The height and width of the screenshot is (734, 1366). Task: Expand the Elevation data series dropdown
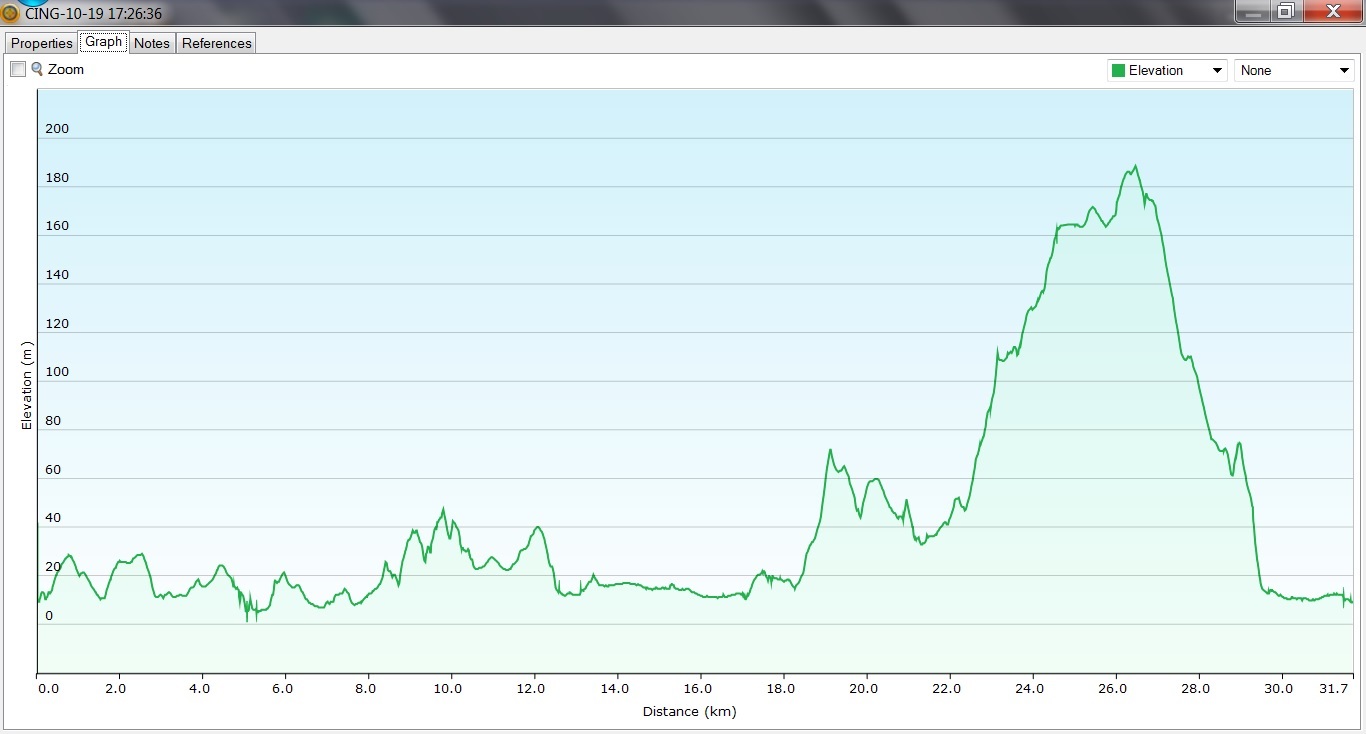pyautogui.click(x=1217, y=70)
